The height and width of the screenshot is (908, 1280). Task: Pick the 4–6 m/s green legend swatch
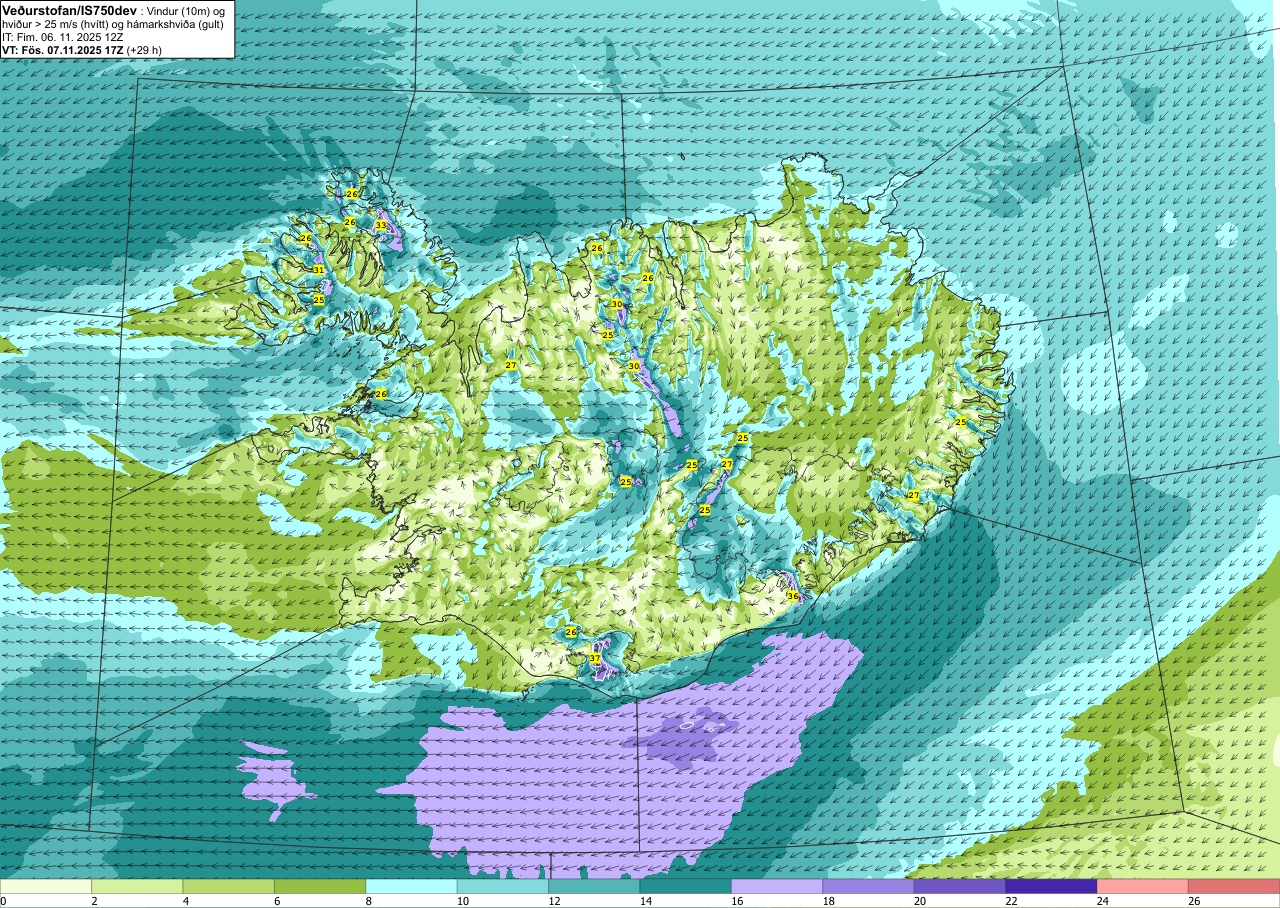tap(229, 886)
